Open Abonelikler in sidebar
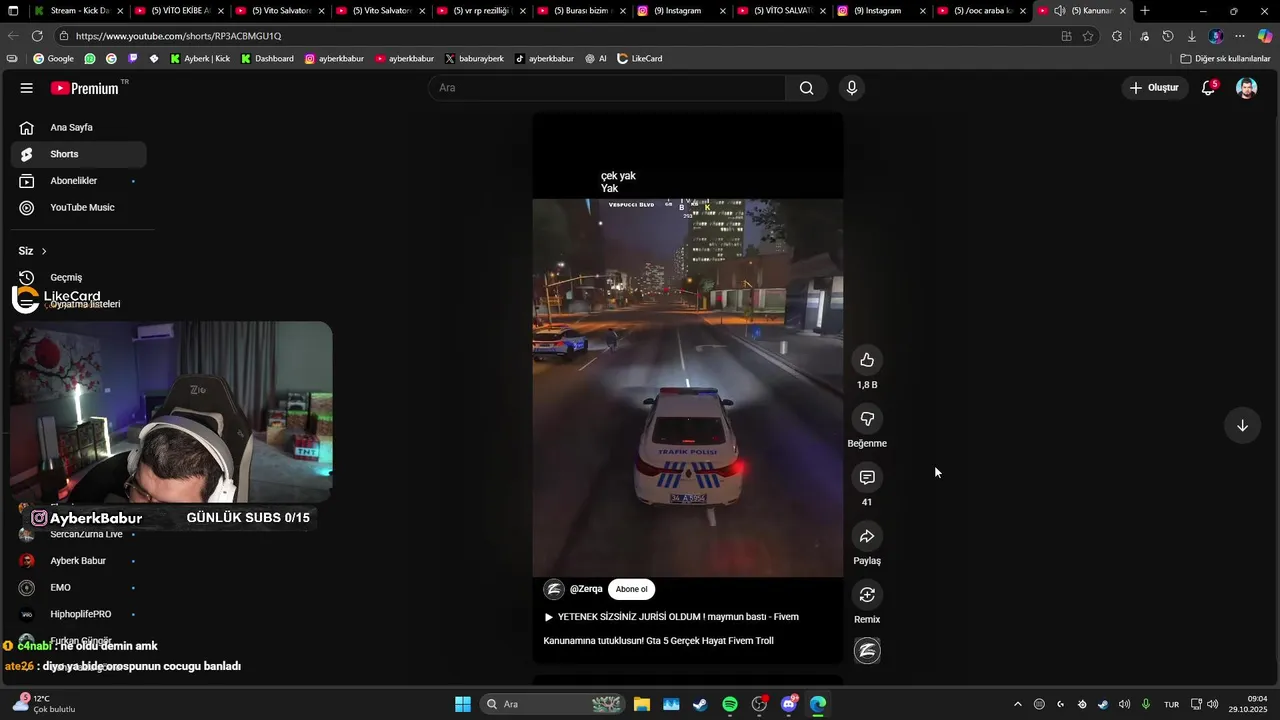Image resolution: width=1280 pixels, height=720 pixels. [x=78, y=181]
